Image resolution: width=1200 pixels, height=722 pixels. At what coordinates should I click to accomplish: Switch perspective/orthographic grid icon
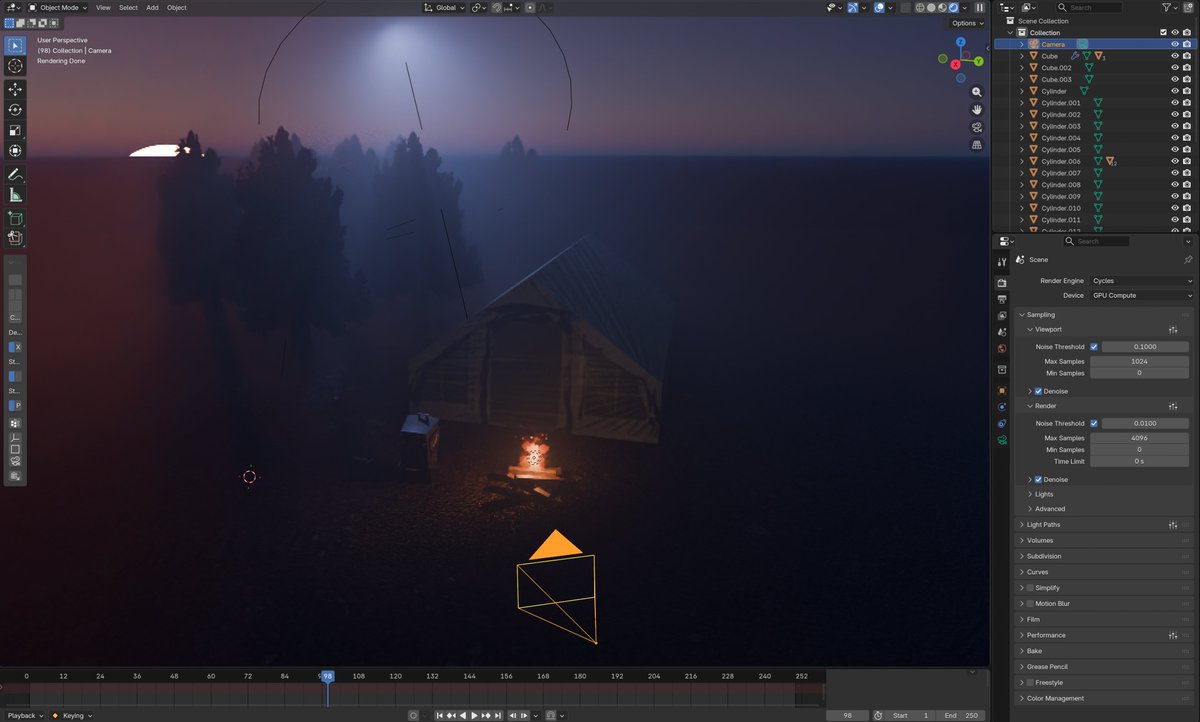(977, 145)
